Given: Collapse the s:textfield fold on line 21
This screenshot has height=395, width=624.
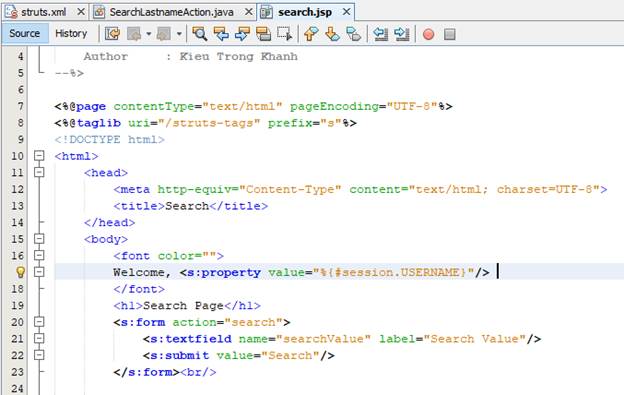Looking at the screenshot, I should click(39, 339).
